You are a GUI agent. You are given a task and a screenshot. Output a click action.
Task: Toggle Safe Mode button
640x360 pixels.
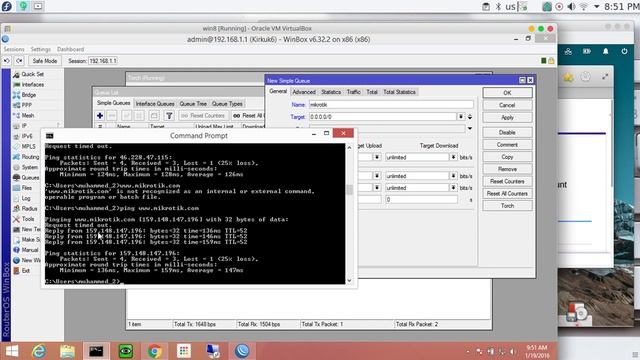[45, 61]
